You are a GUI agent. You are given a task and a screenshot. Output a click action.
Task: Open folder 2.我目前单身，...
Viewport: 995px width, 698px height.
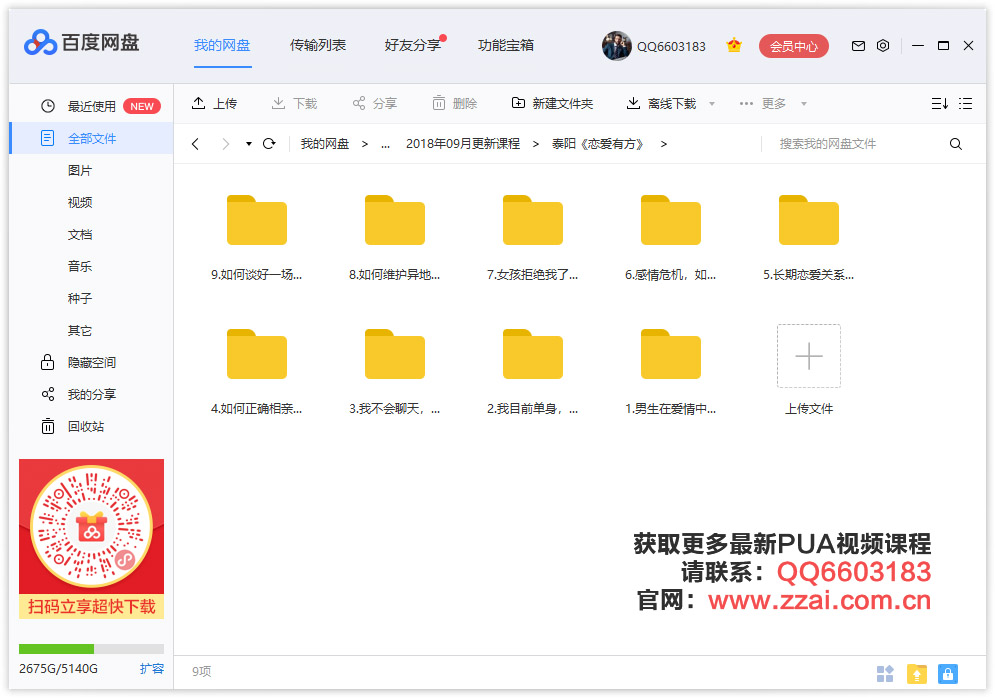coord(533,372)
